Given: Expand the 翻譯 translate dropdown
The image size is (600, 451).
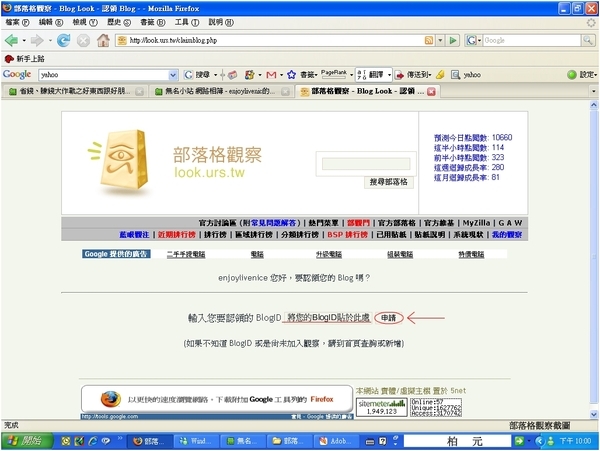Looking at the screenshot, I should click(389, 75).
